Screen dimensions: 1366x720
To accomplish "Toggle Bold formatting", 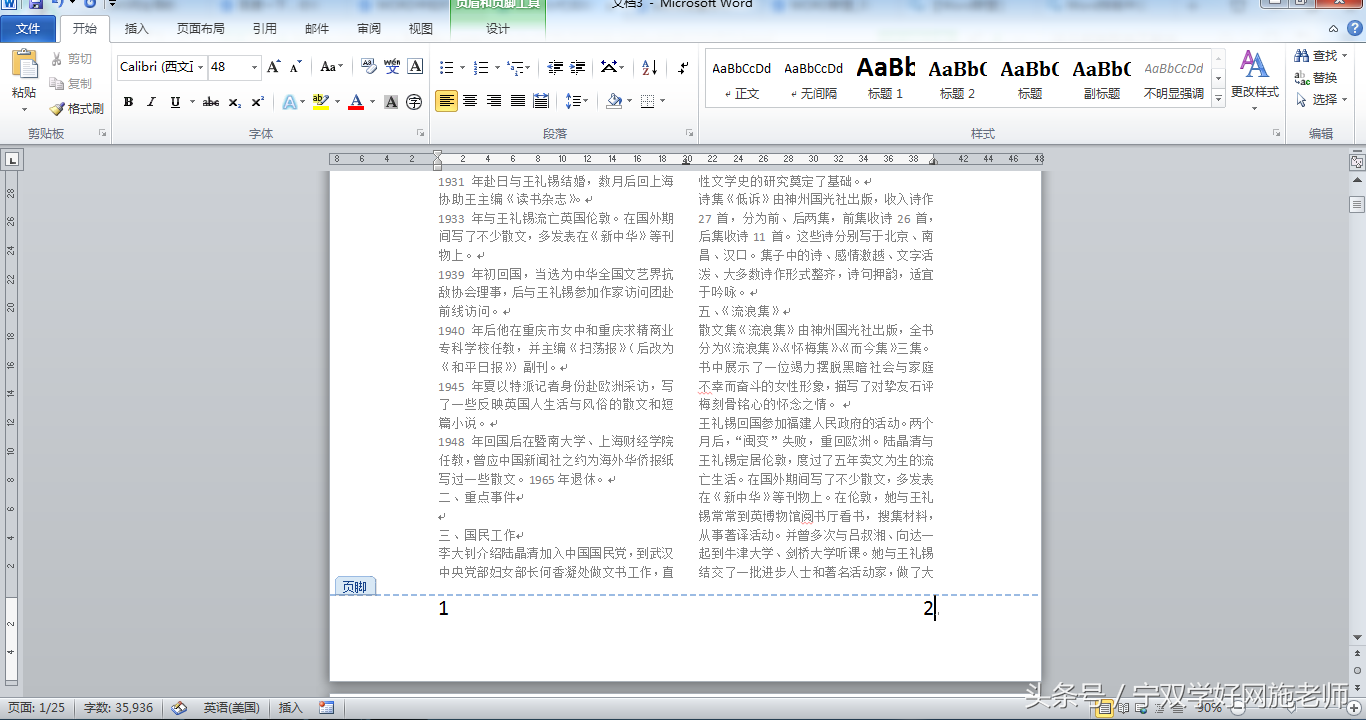I will point(128,102).
